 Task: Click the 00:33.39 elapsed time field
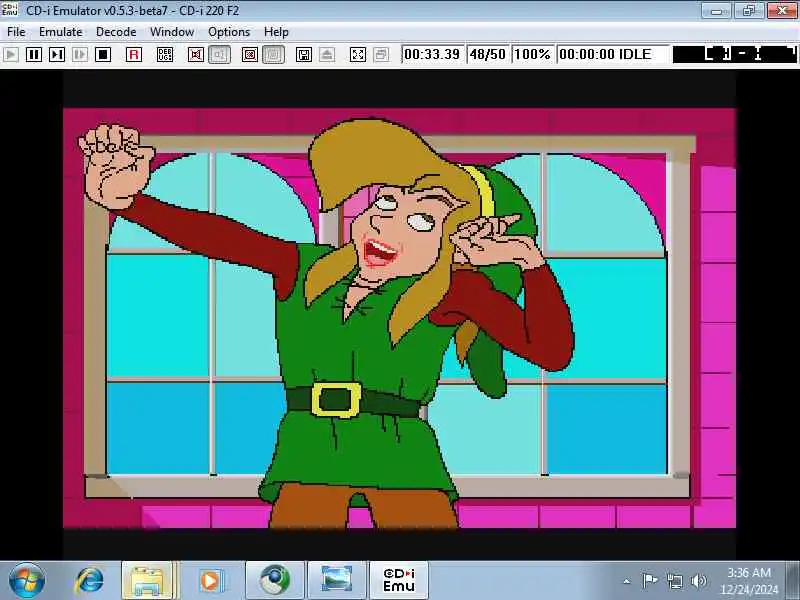(432, 55)
